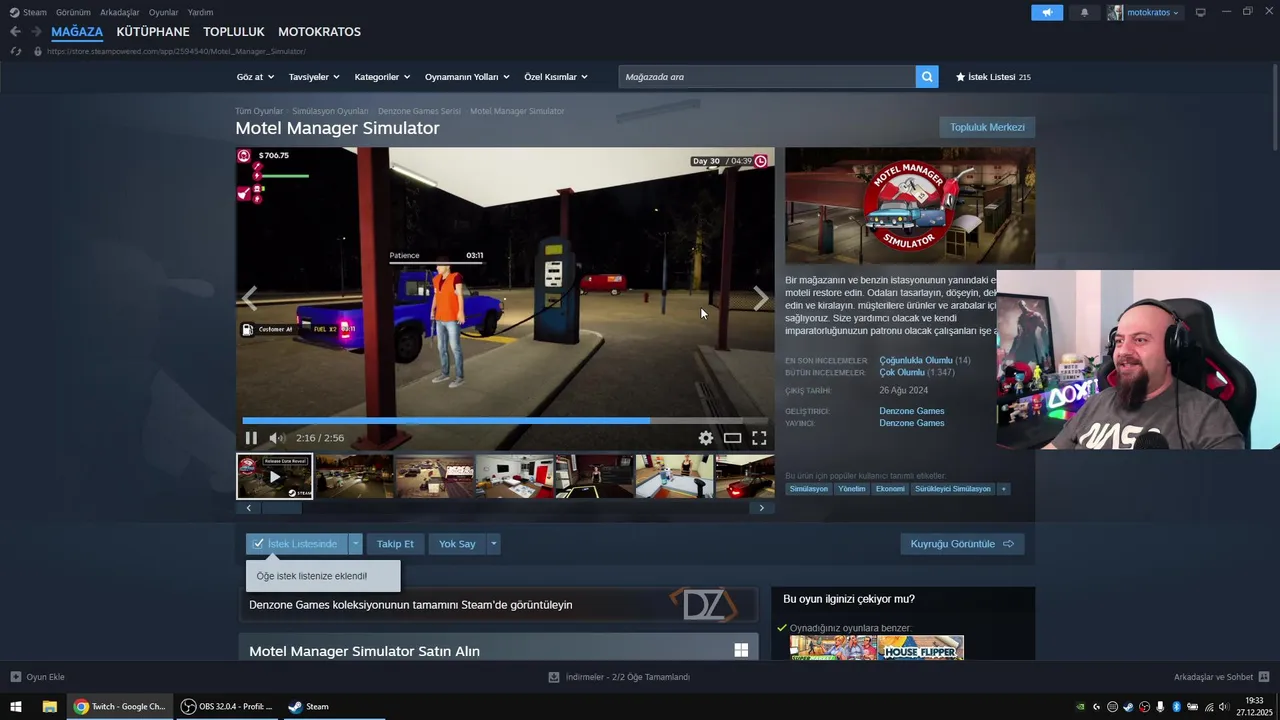Click the Bluetooth tray icon

(1176, 707)
